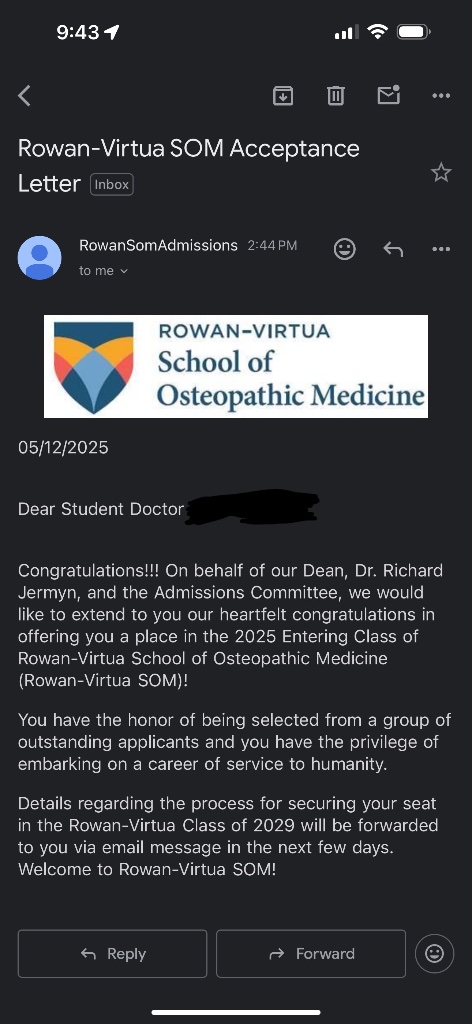Screen dimensions: 472x1024
Task: Click the bottom Forward button
Action: [x=311, y=953]
